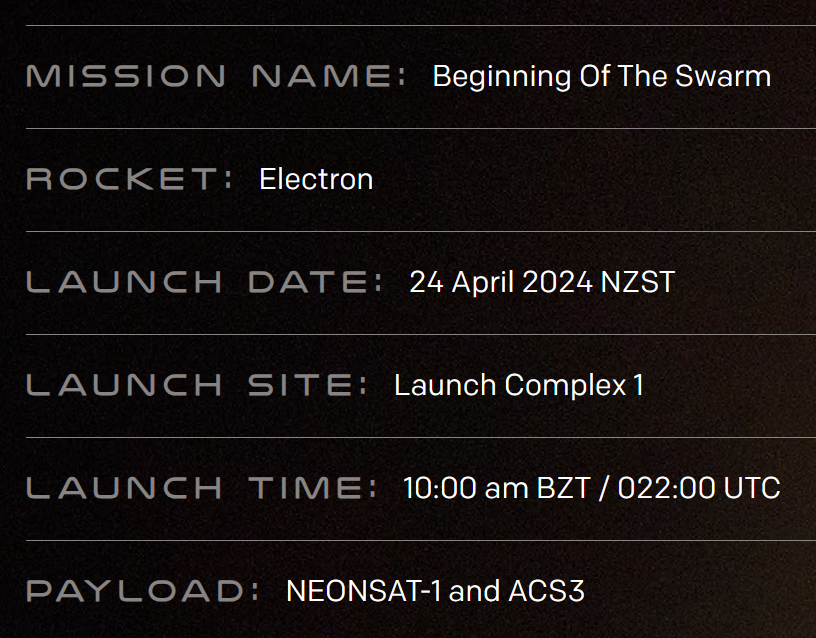Screen dimensions: 816x638
Task: Click the 'Launch Complex 1' value
Action: pos(519,386)
